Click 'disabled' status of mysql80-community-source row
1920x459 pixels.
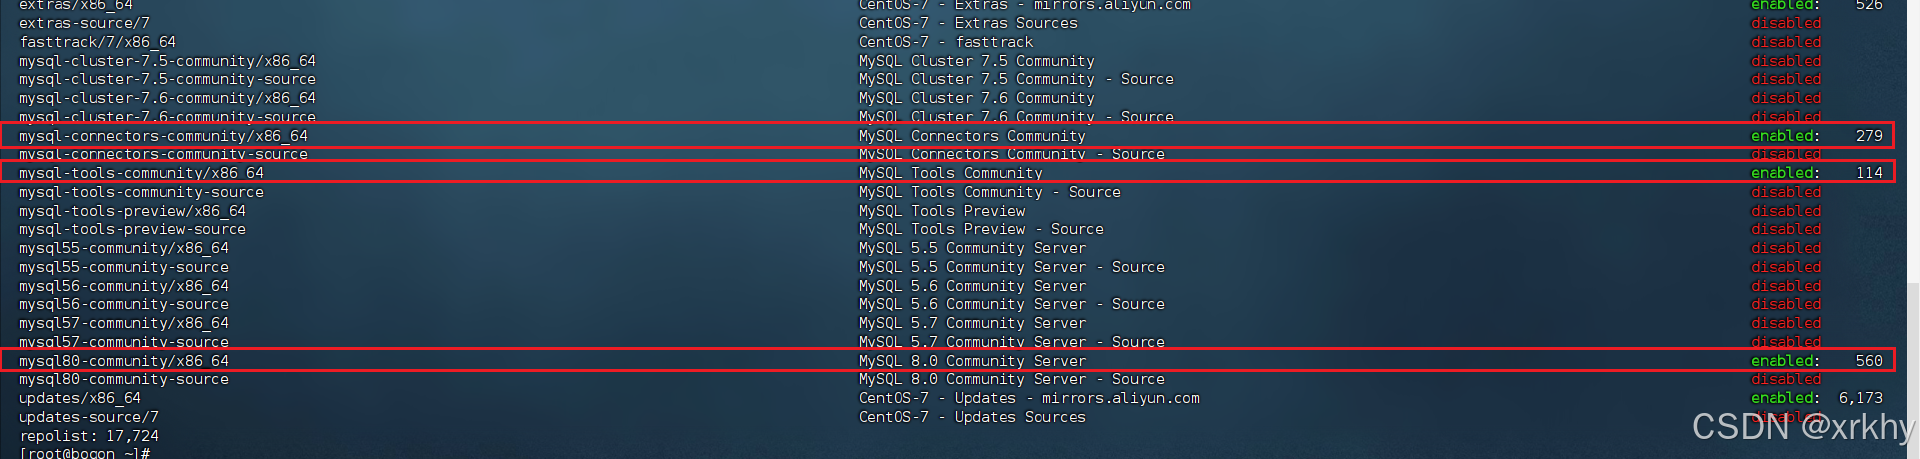(x=1785, y=379)
